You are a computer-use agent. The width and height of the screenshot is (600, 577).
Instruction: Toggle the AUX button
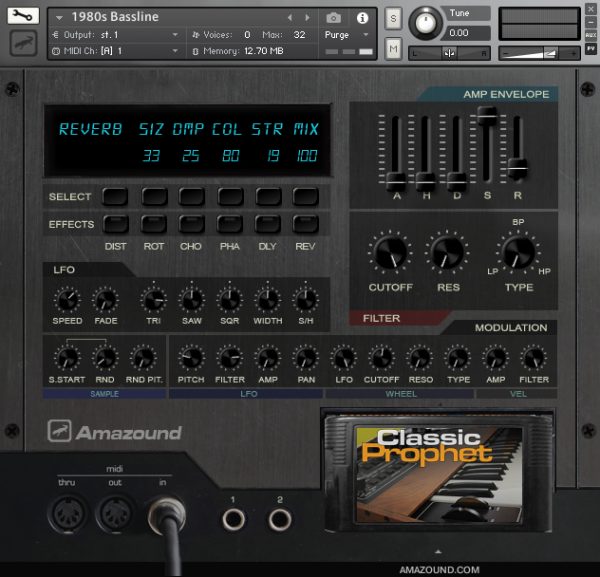pos(591,35)
